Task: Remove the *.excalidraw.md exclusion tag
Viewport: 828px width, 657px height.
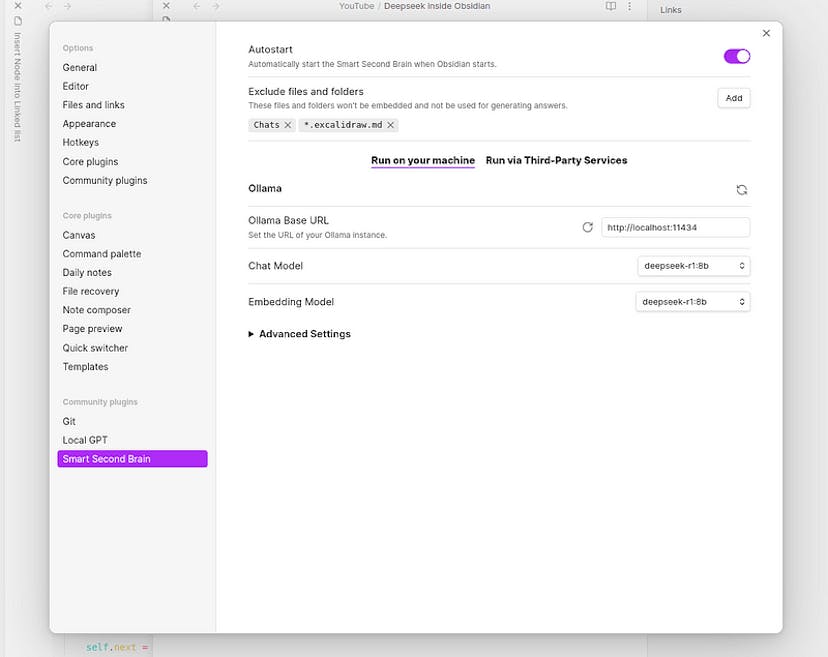Action: (x=391, y=125)
